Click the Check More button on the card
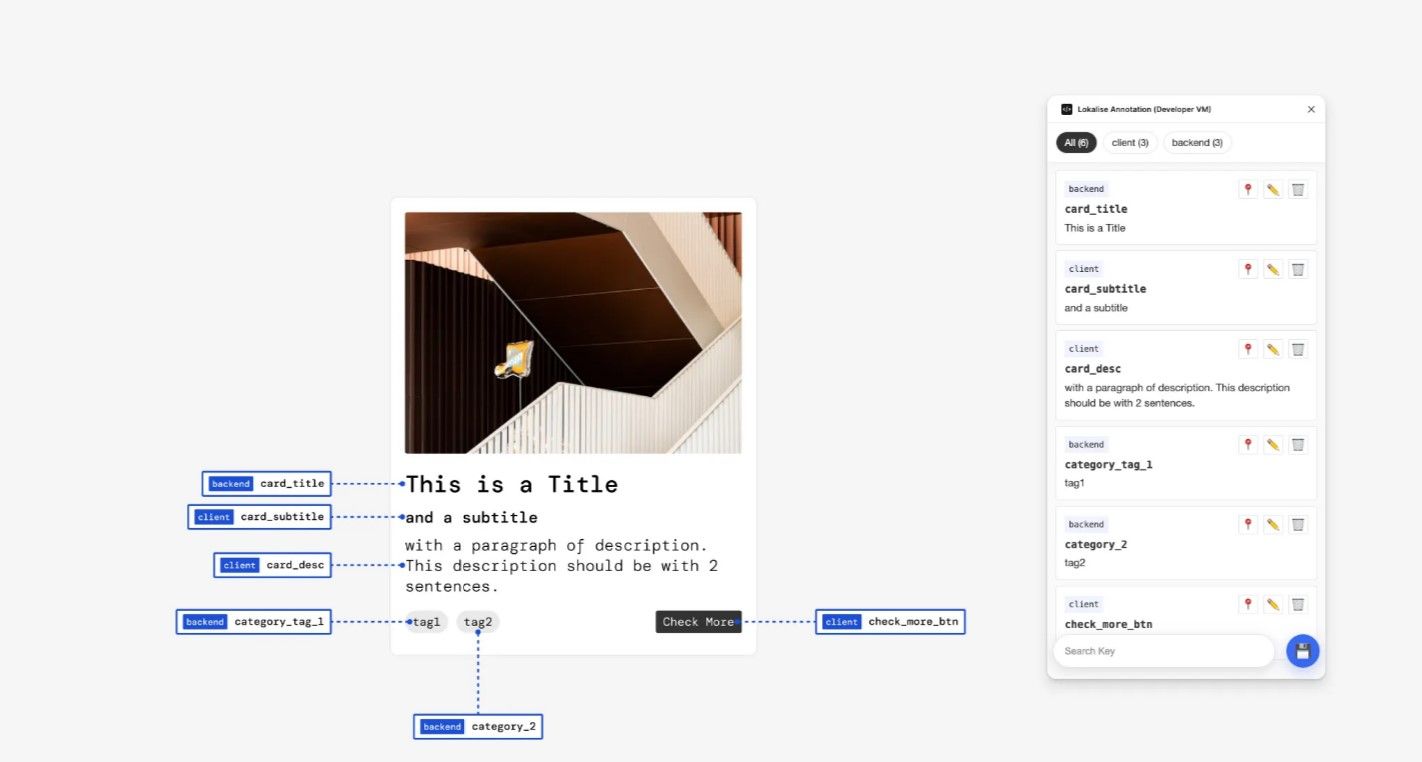Screen dimensions: 1422x762 pos(699,622)
